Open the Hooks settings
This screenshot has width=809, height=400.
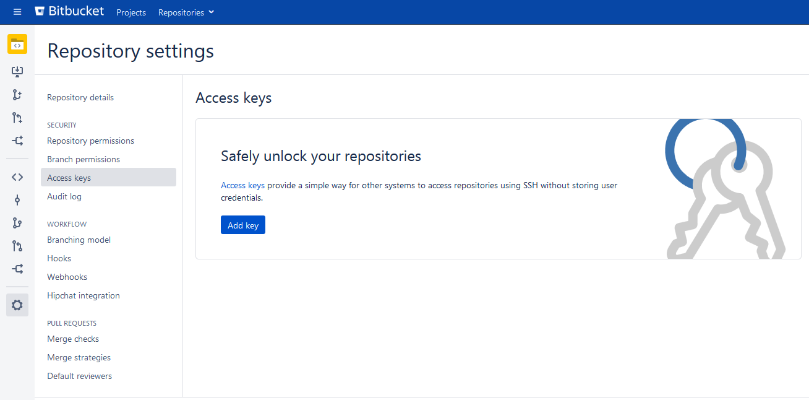59,259
